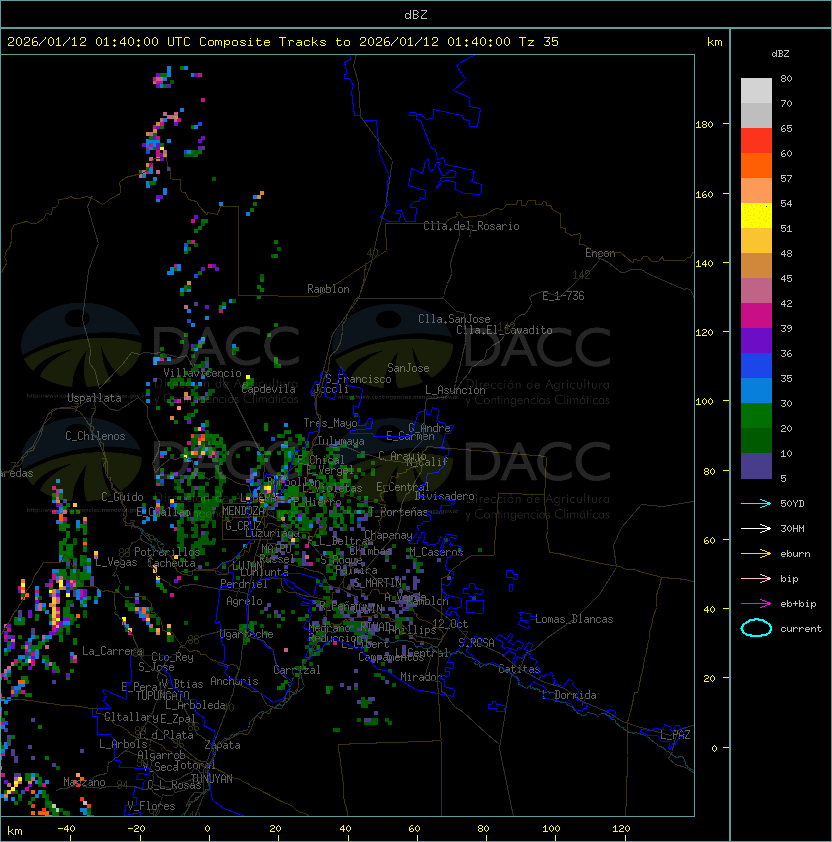Click the TUNUYAN city label
This screenshot has height=842, width=832.
point(212,779)
